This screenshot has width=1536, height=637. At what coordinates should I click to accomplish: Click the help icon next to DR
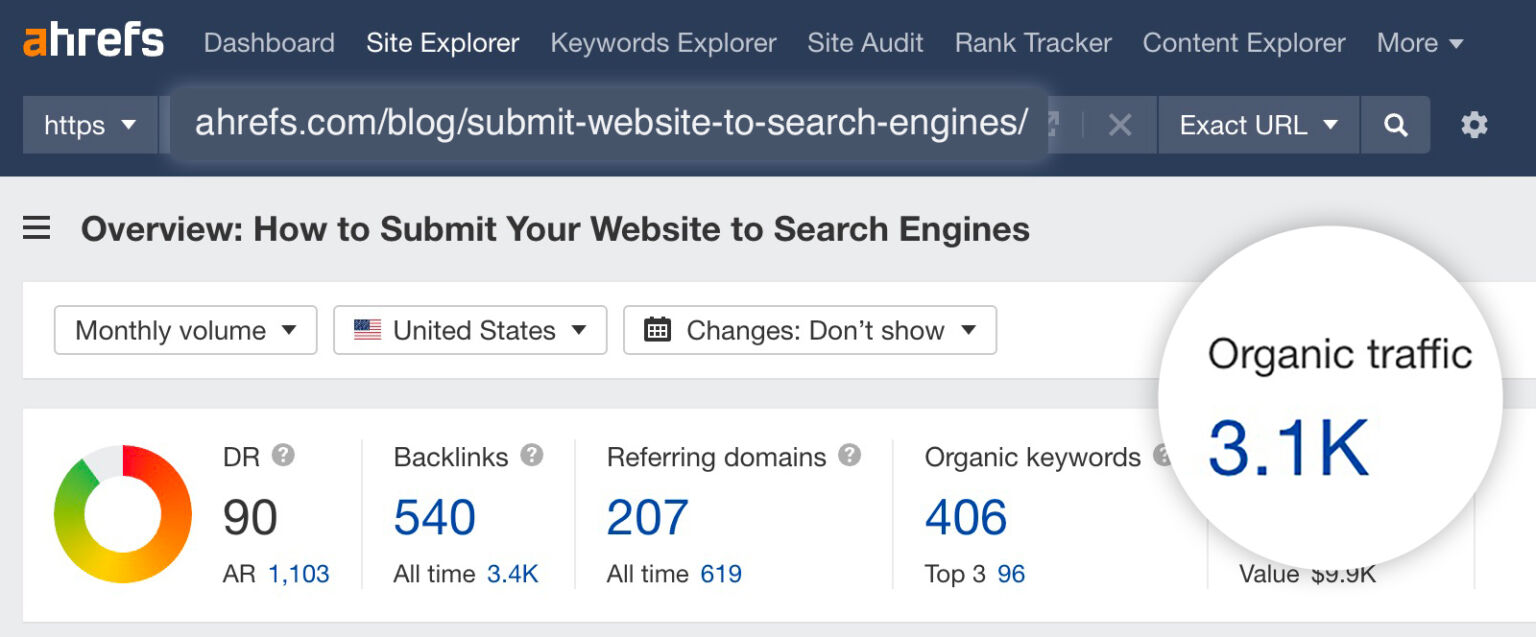[281, 457]
